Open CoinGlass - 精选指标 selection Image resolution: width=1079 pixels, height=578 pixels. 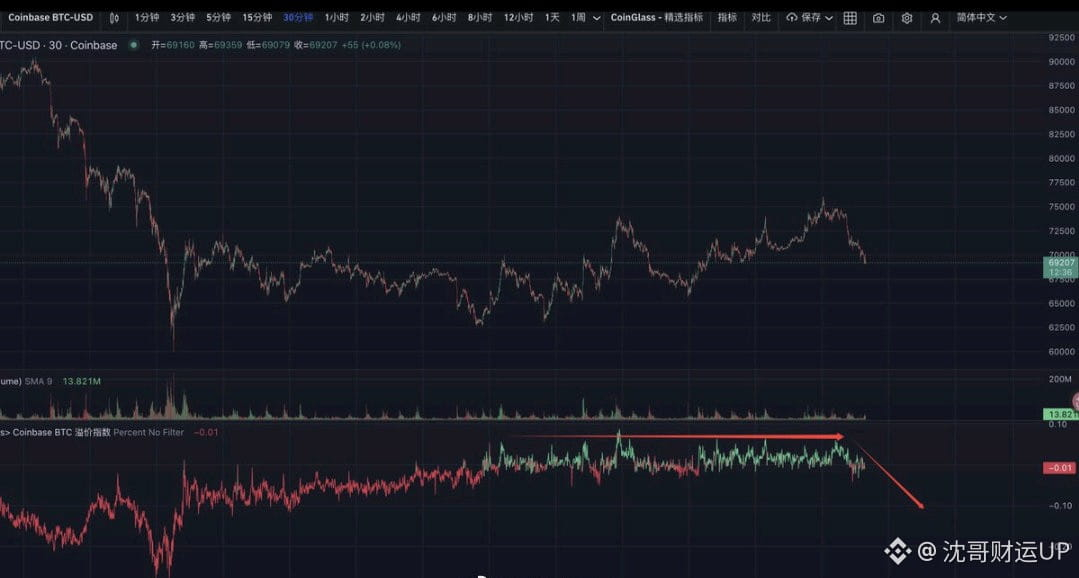tap(656, 18)
